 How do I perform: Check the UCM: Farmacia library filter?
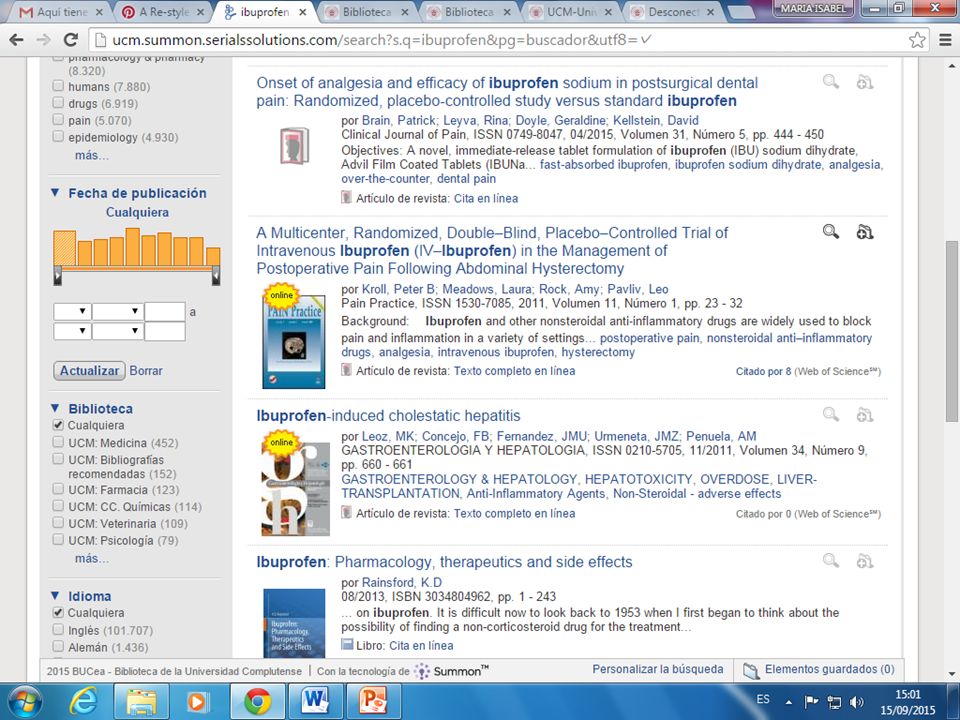(58, 489)
